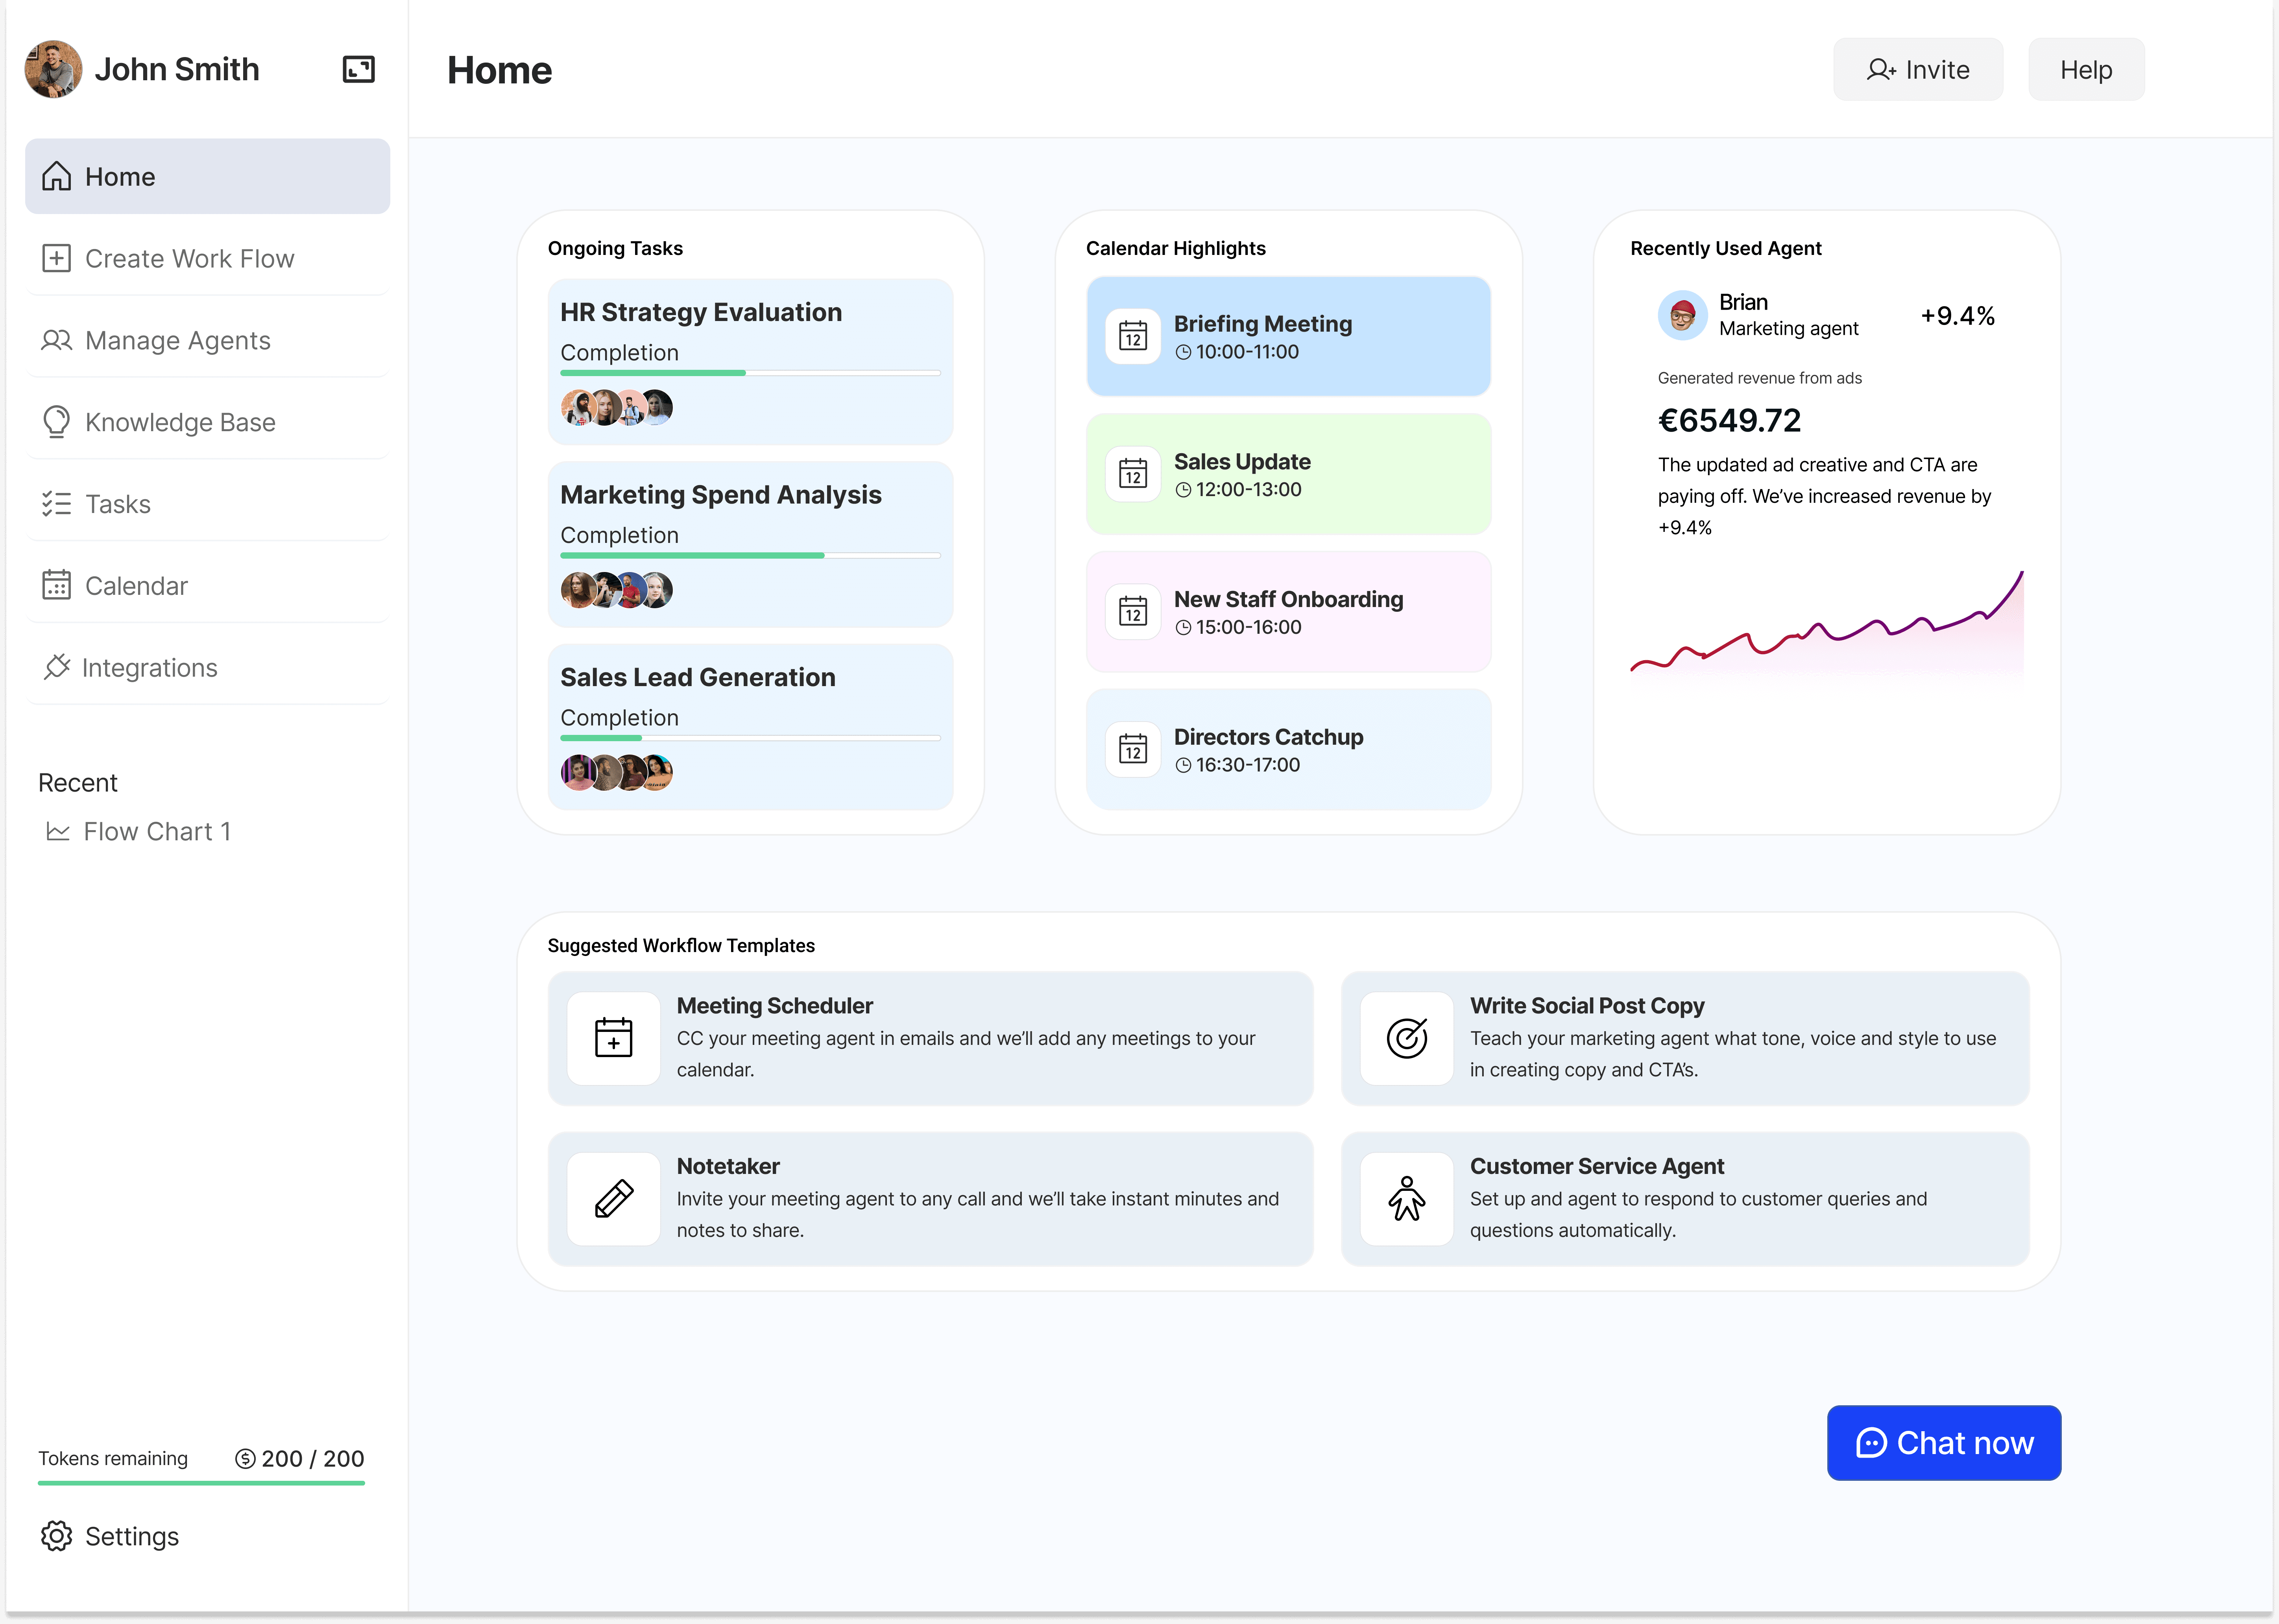Click team avatars on HR Strategy Evaluation
Viewport: 2279px width, 1624px height.
(x=616, y=407)
